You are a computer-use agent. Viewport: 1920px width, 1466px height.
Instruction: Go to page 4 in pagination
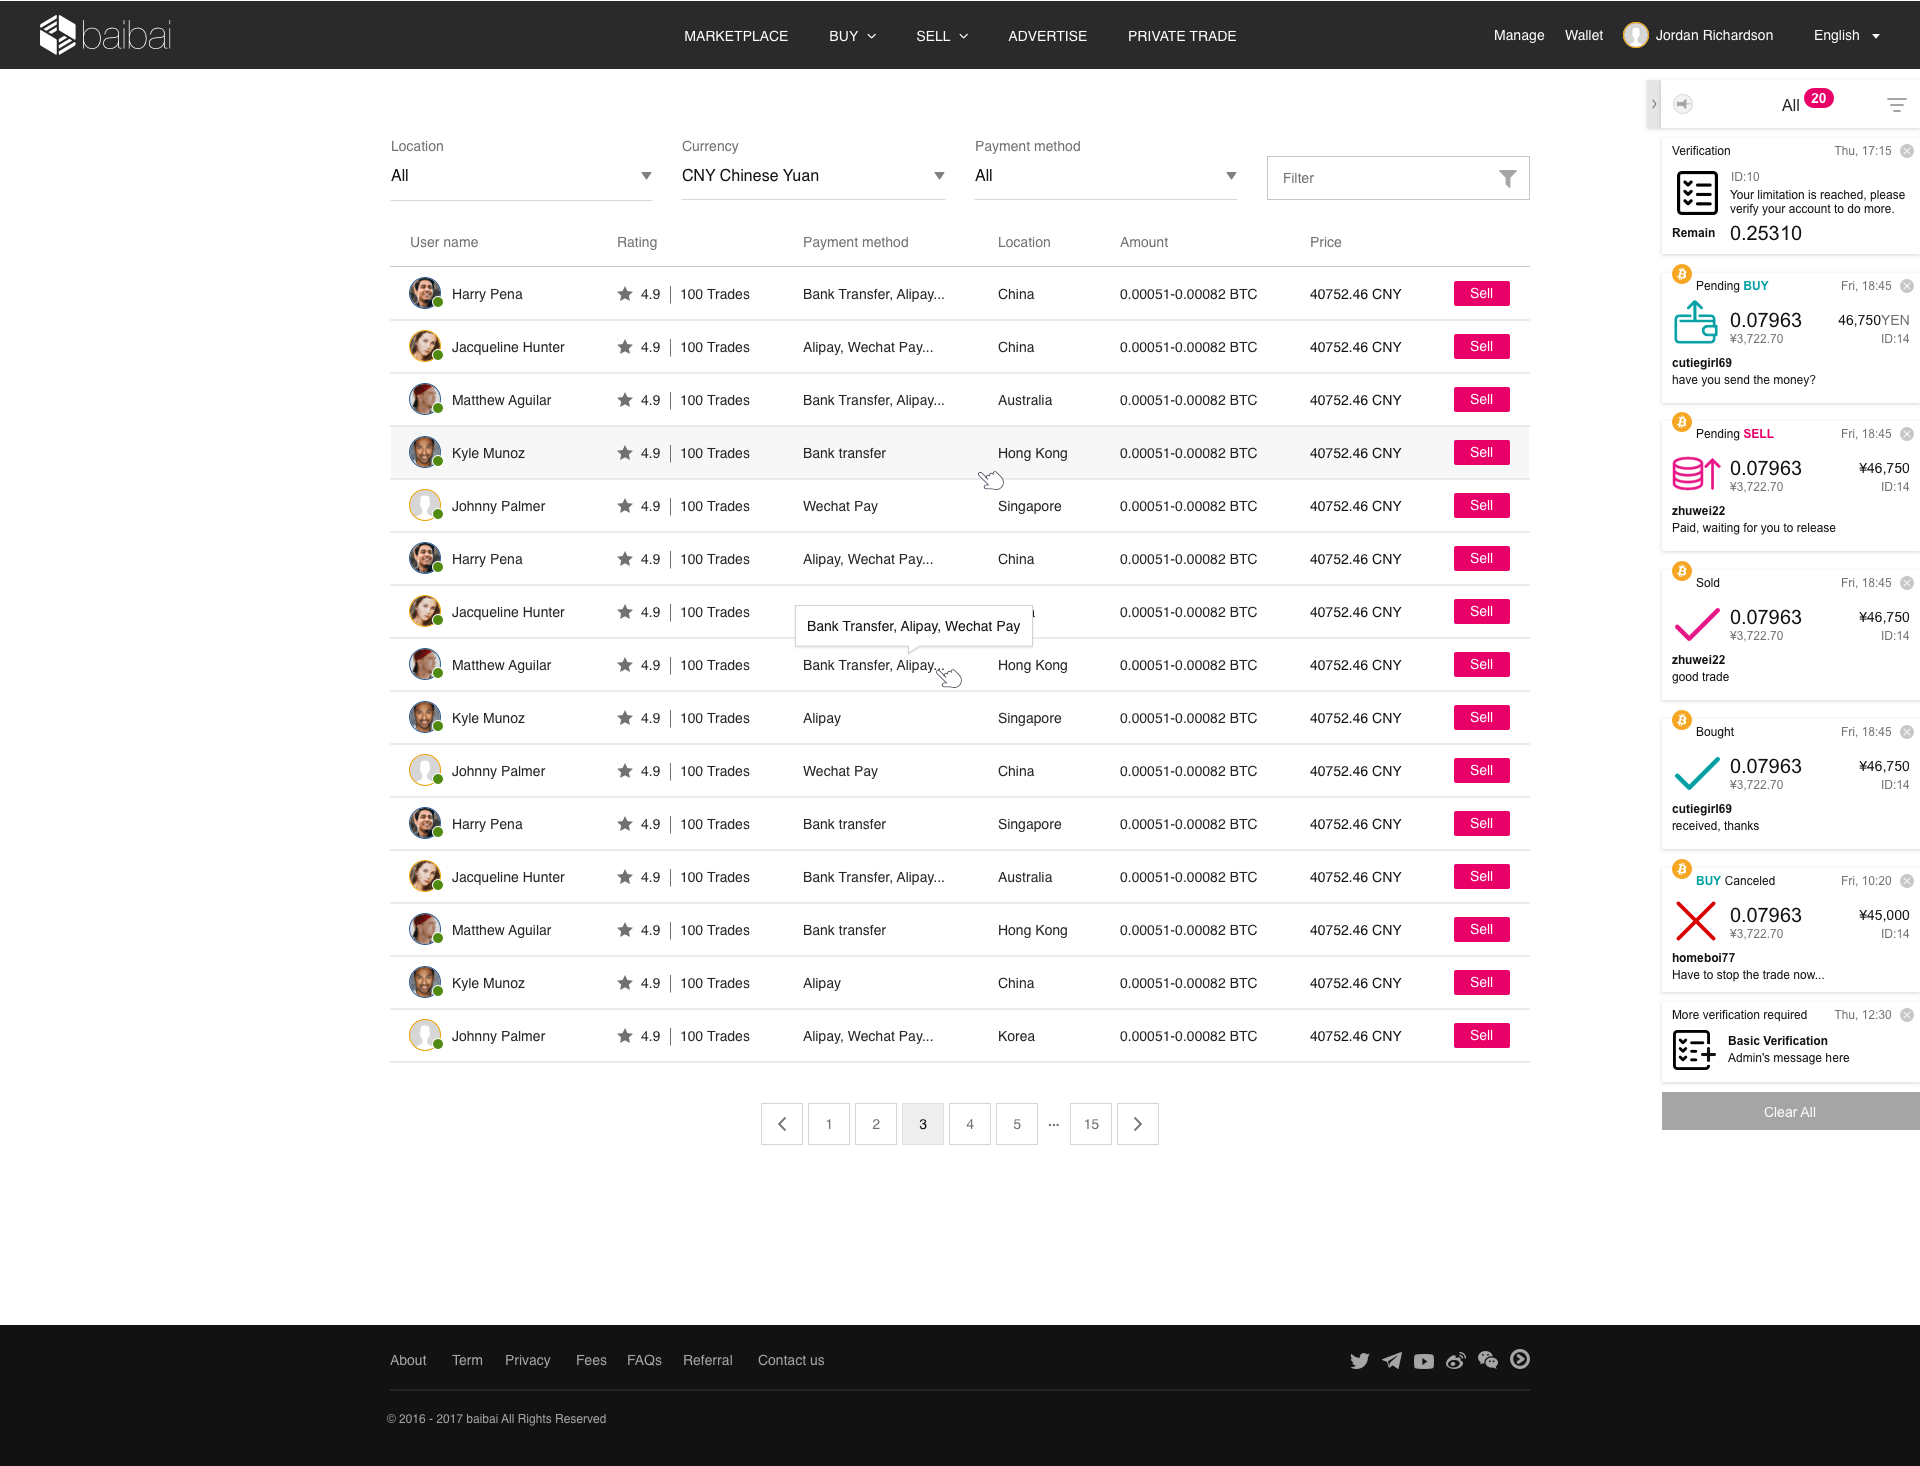coord(969,1124)
